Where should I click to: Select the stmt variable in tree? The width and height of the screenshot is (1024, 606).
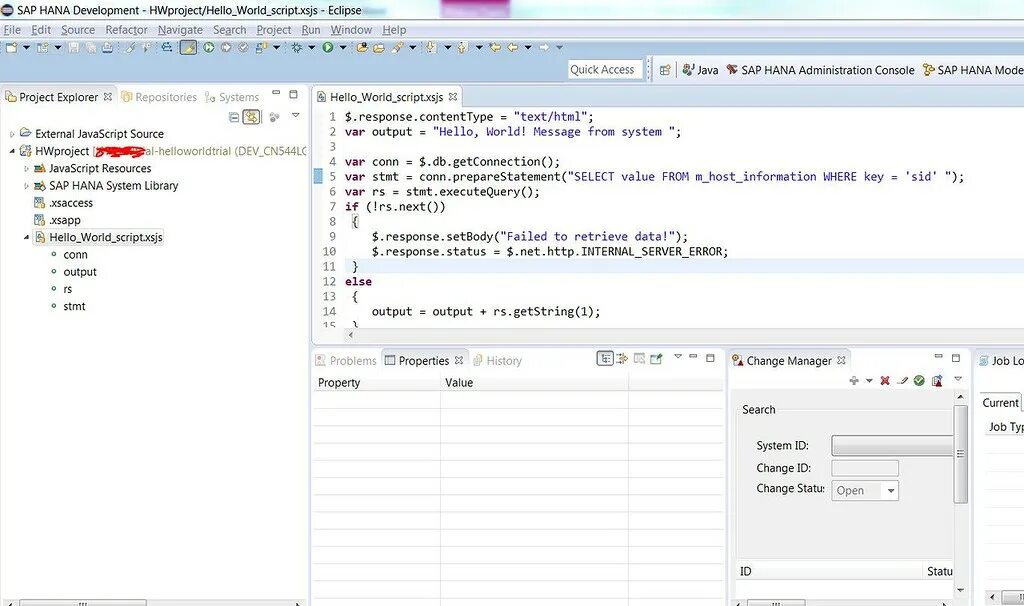[74, 306]
